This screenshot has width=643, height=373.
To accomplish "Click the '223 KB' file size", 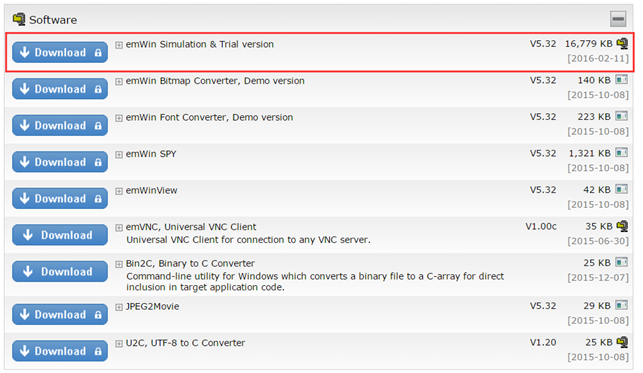I will coord(594,117).
